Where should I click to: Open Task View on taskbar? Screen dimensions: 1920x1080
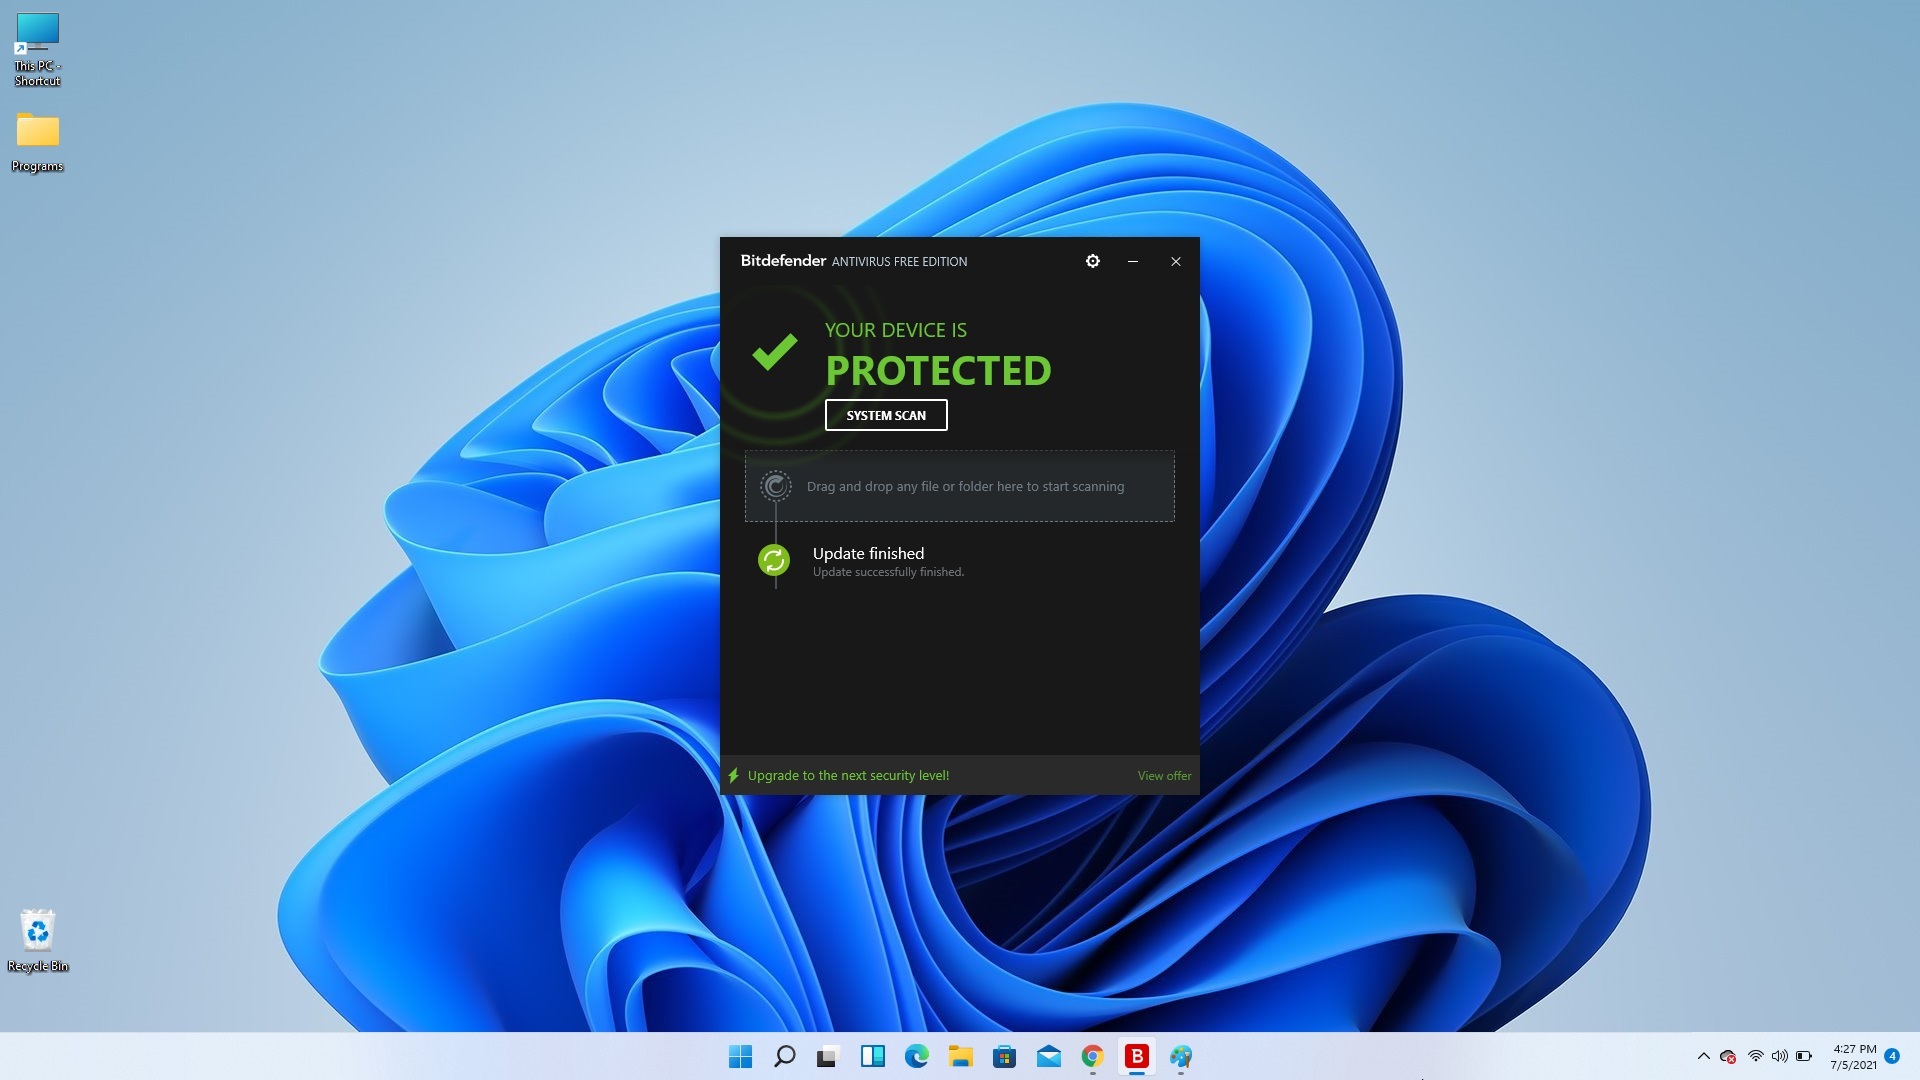828,1056
